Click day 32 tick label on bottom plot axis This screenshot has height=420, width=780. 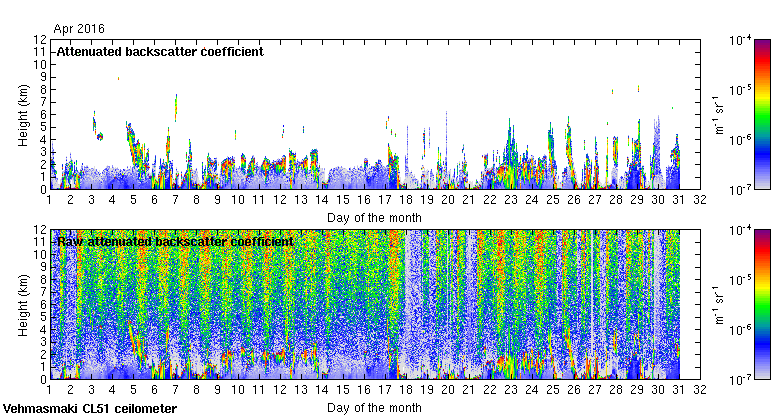pyautogui.click(x=699, y=390)
